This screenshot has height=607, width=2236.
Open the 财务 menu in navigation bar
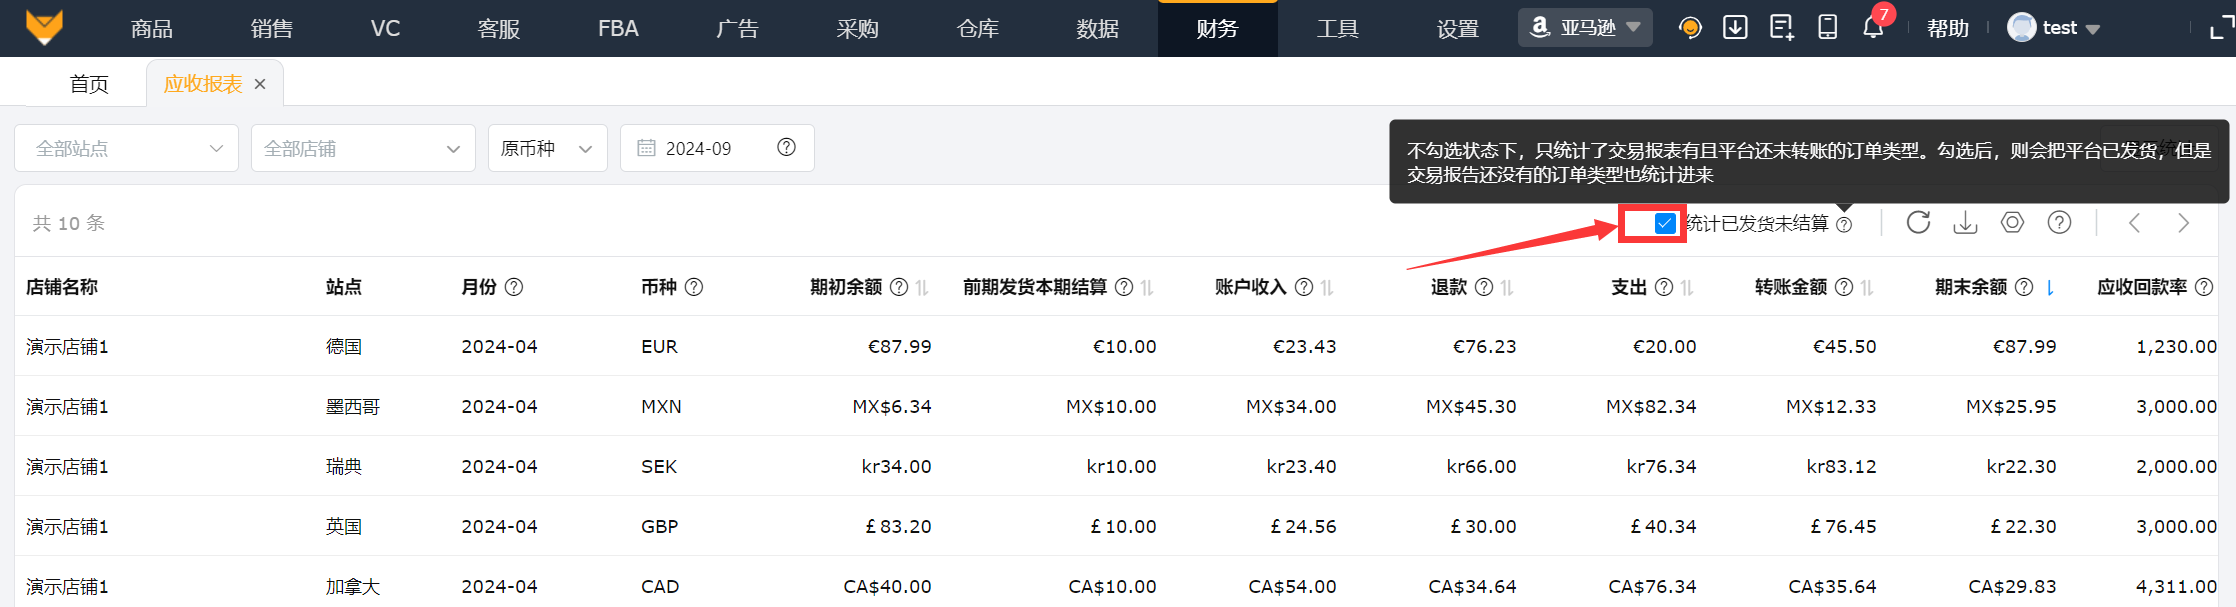(x=1217, y=29)
